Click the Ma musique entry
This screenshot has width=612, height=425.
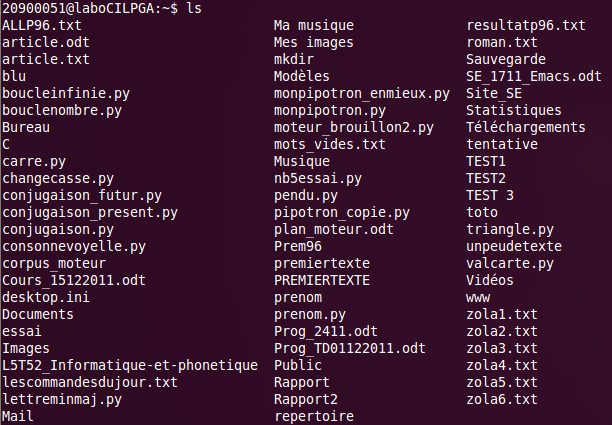tap(314, 25)
